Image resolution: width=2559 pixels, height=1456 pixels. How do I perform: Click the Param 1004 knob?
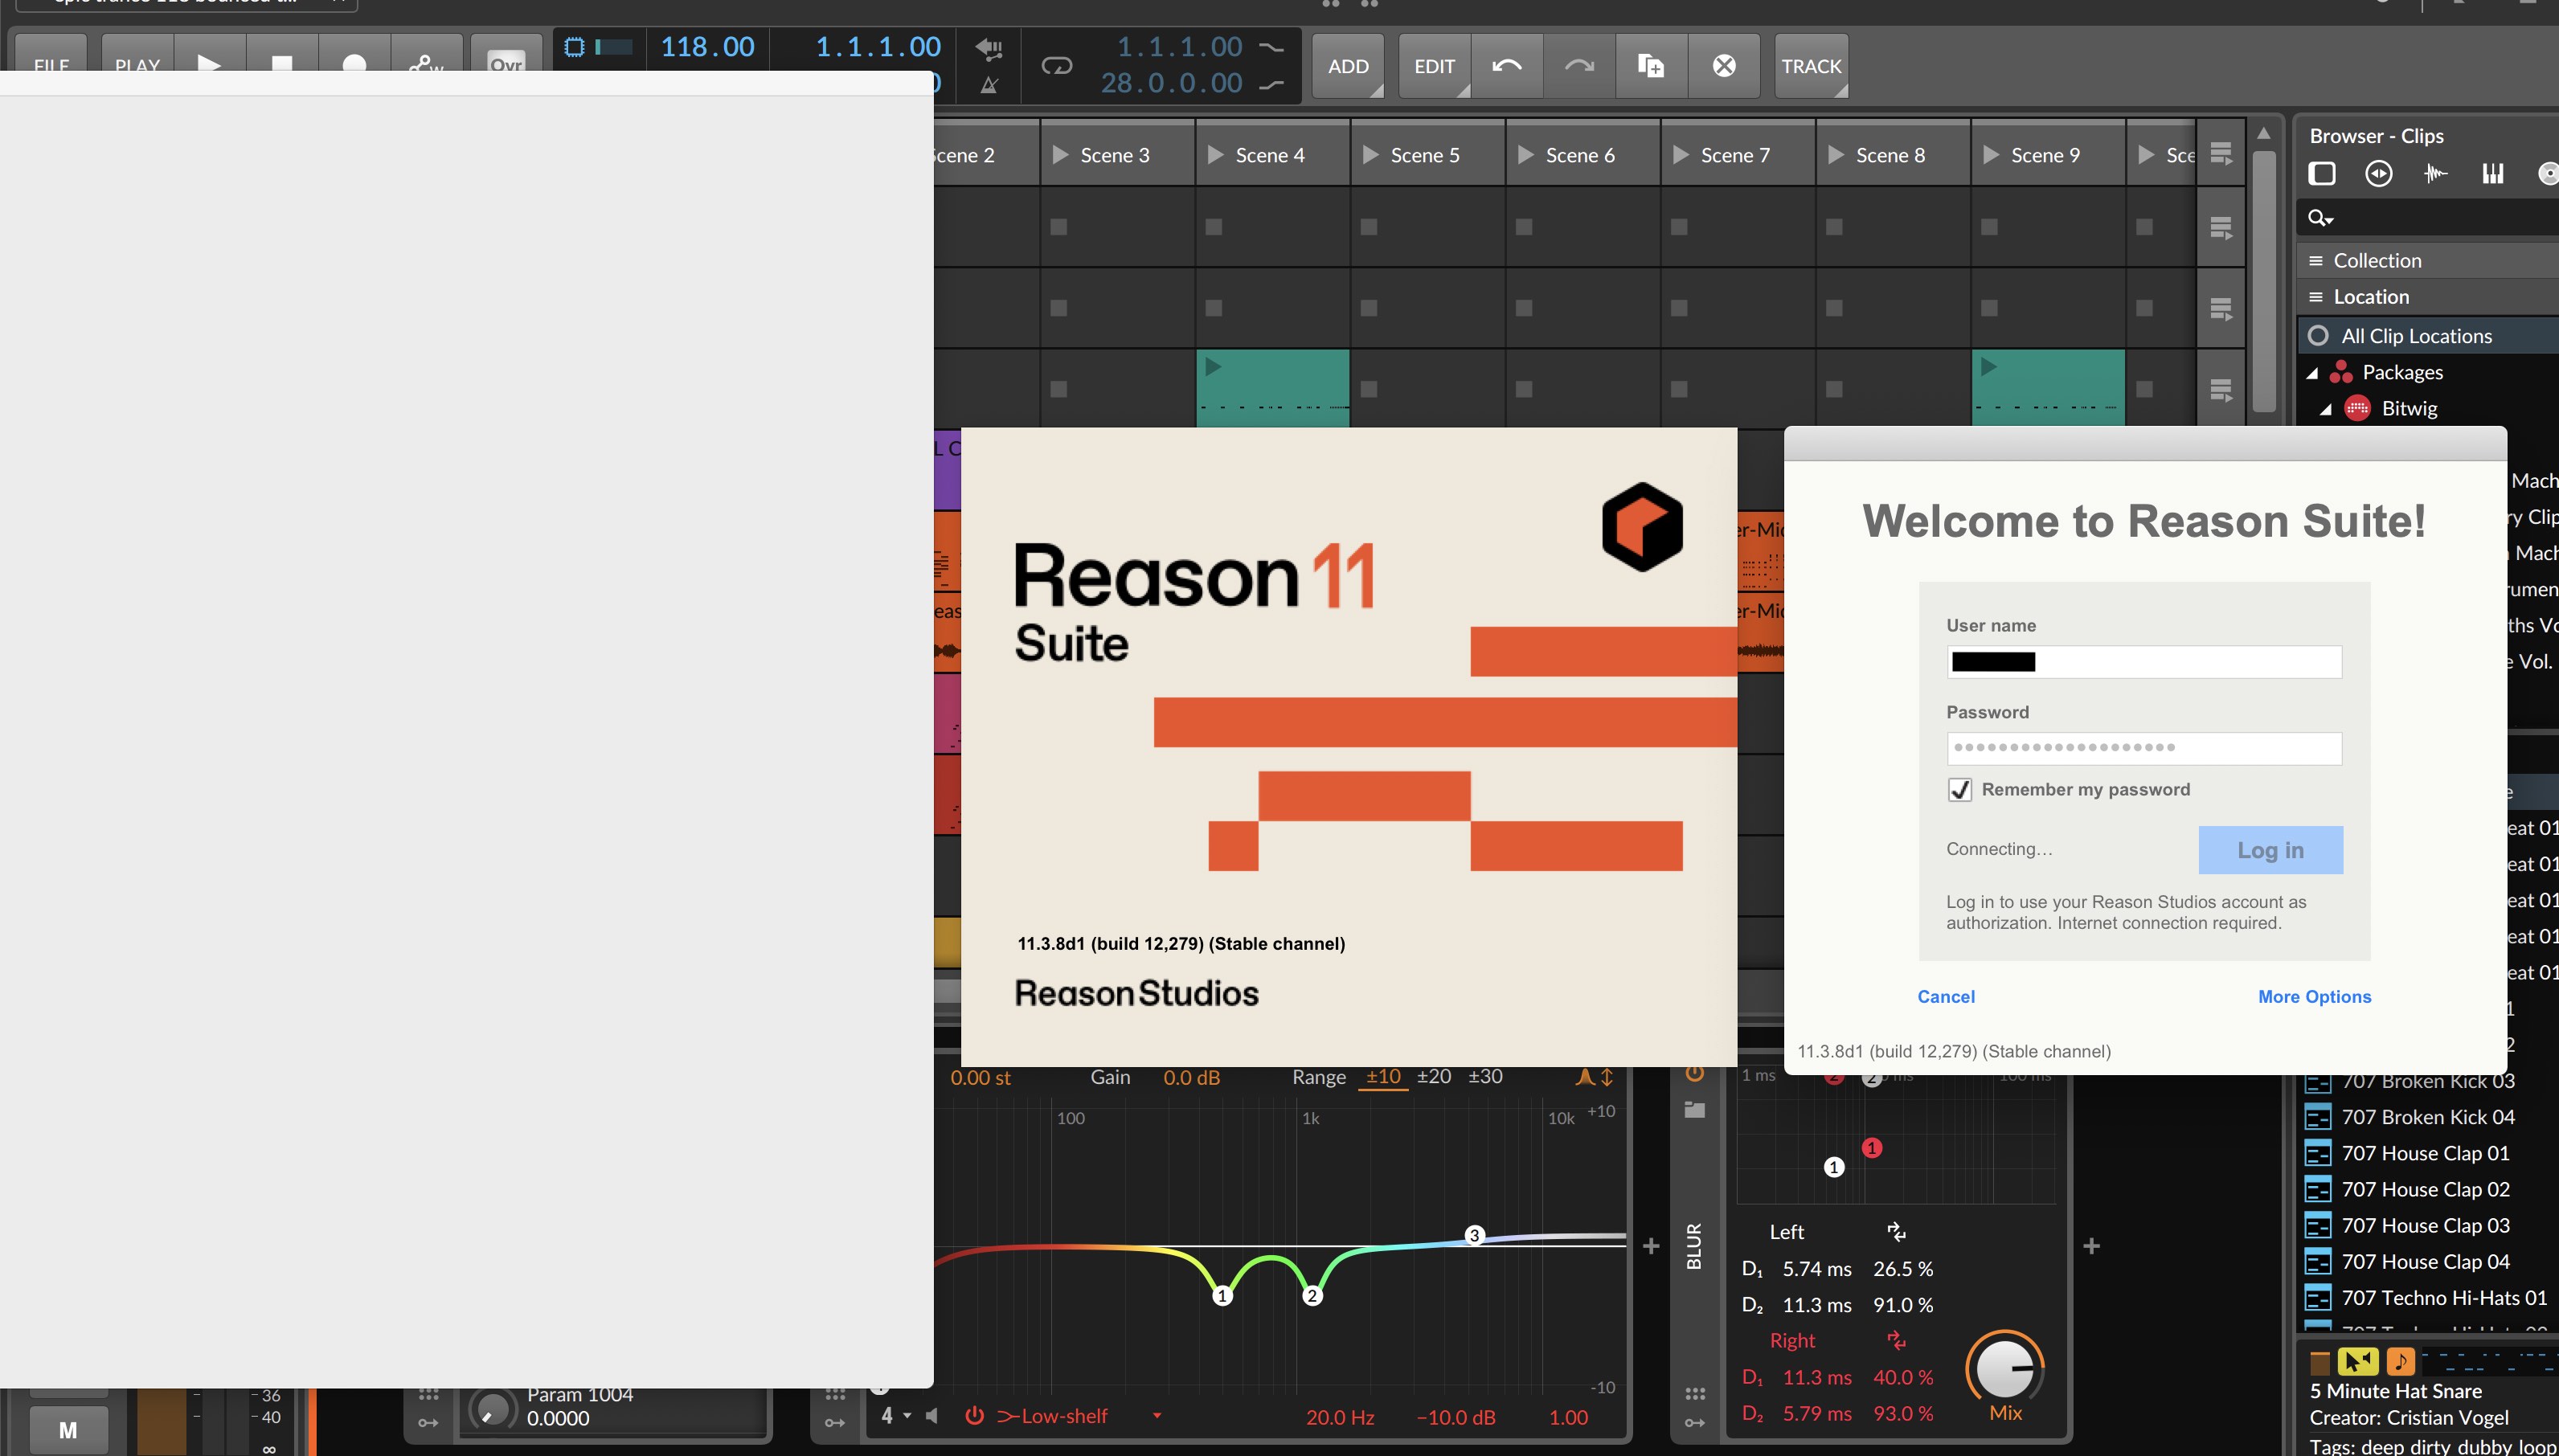[x=491, y=1409]
